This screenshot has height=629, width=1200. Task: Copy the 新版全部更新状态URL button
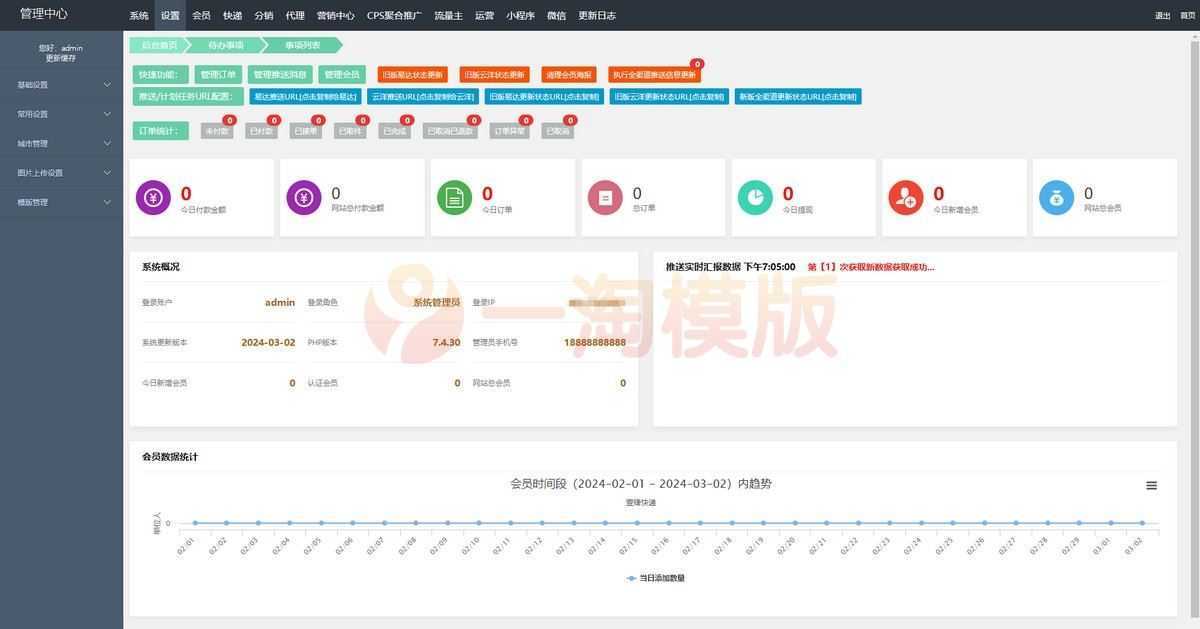[x=798, y=97]
